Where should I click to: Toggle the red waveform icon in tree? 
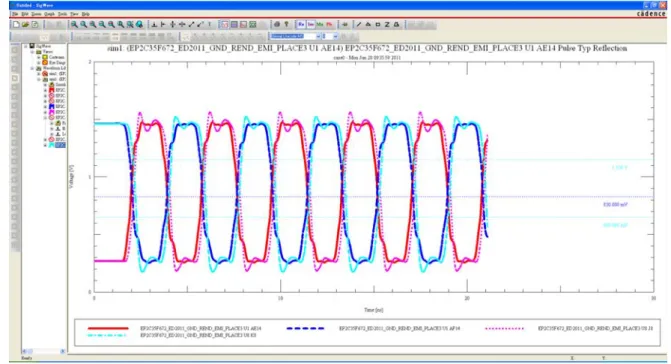tap(51, 90)
